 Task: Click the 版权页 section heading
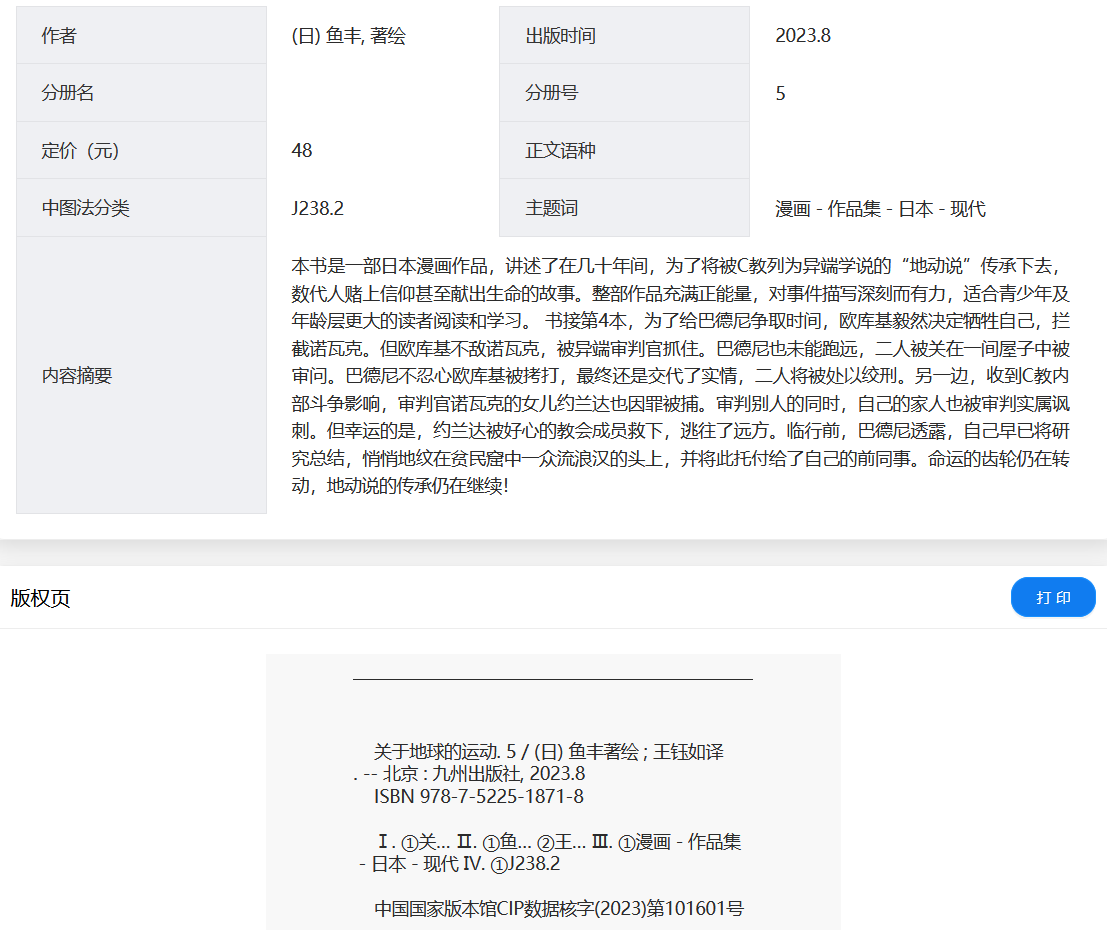[40, 598]
